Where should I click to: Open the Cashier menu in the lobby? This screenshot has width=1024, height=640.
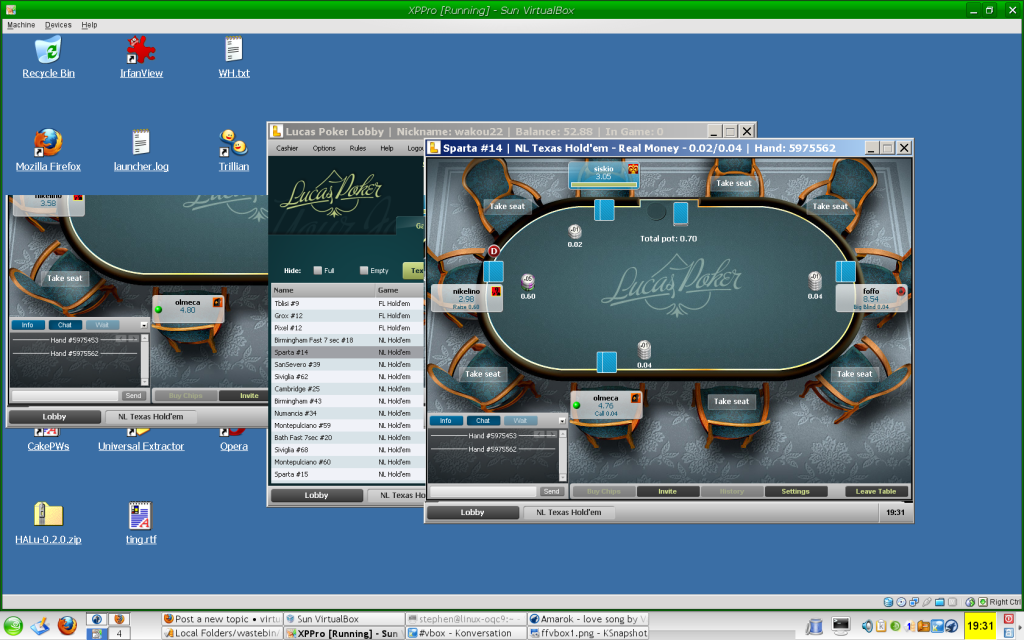click(287, 148)
